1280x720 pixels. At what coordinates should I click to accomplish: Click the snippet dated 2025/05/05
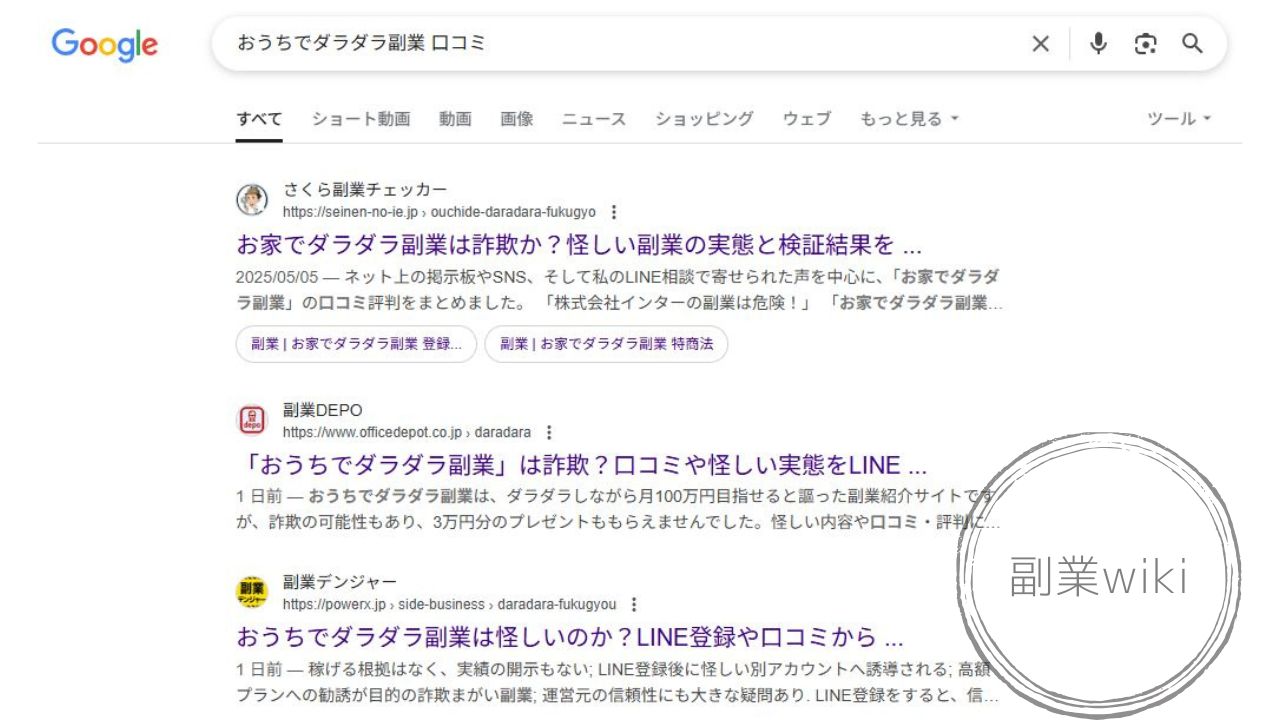(619, 290)
